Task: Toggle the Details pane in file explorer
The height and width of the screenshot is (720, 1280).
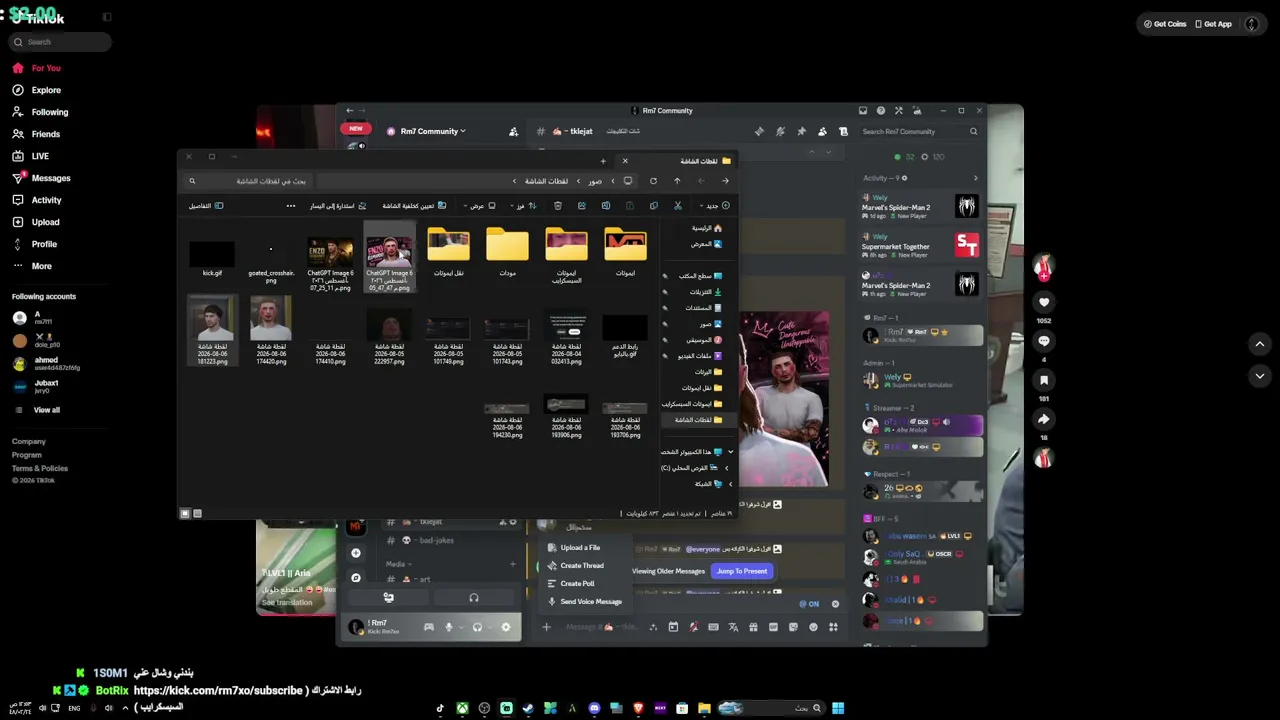Action: point(206,206)
